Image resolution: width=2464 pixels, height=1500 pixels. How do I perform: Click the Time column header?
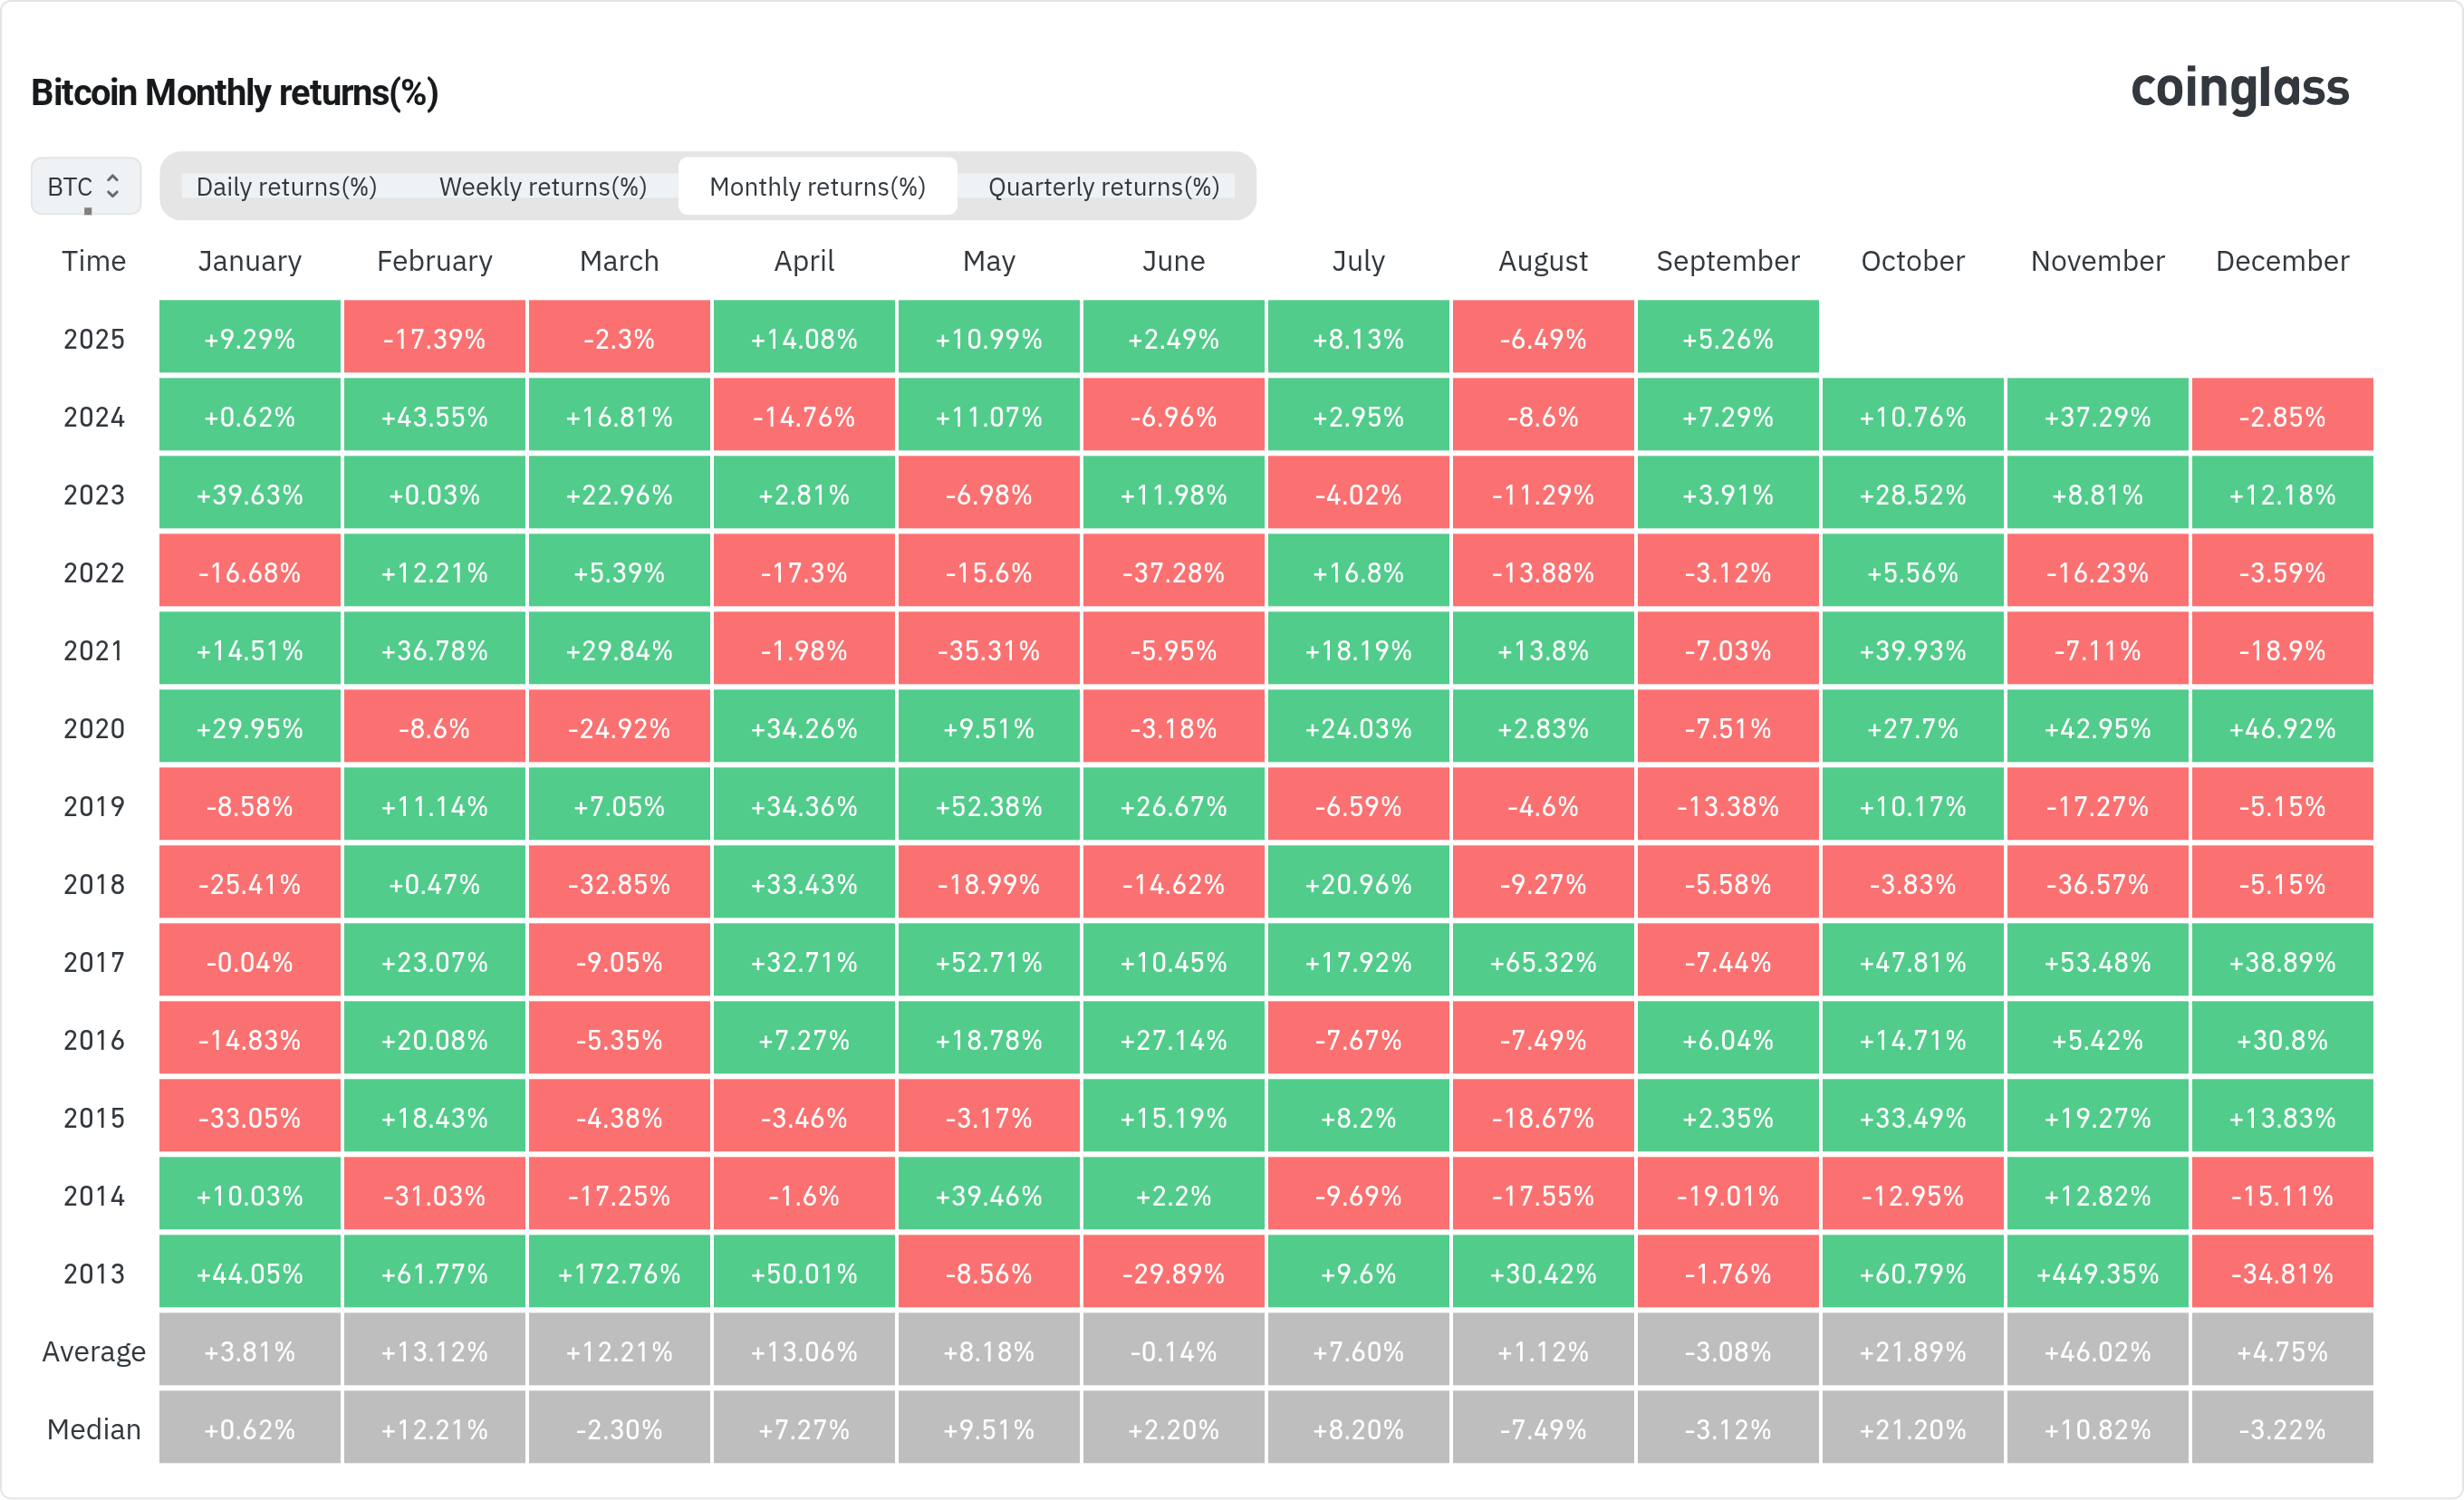point(94,261)
